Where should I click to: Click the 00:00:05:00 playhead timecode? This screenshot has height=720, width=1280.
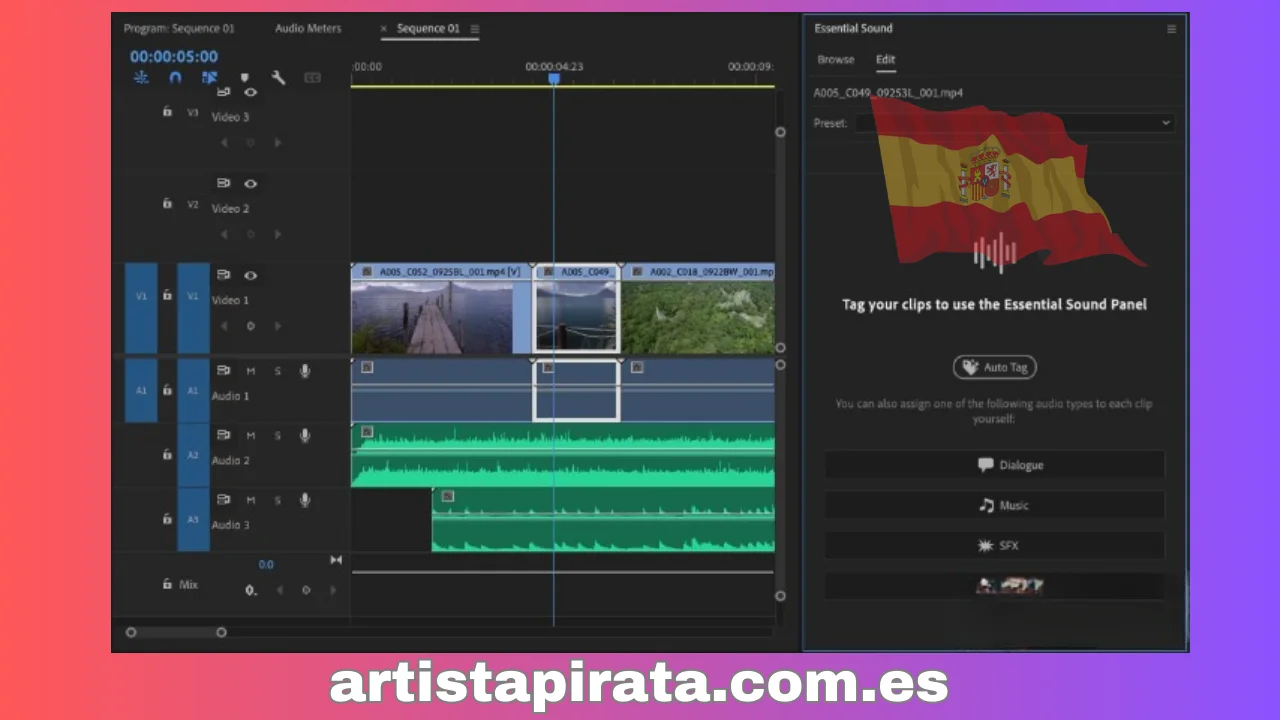(x=174, y=57)
